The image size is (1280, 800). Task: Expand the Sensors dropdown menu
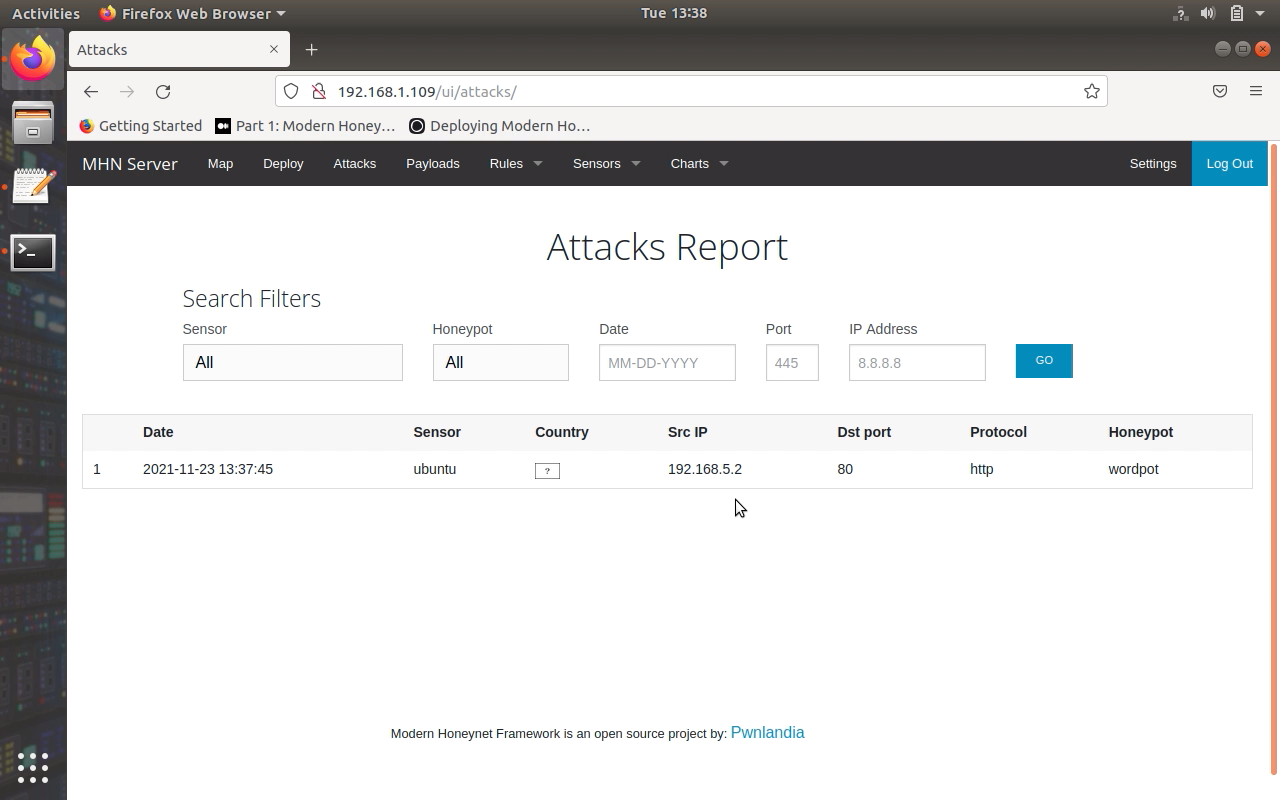point(605,163)
